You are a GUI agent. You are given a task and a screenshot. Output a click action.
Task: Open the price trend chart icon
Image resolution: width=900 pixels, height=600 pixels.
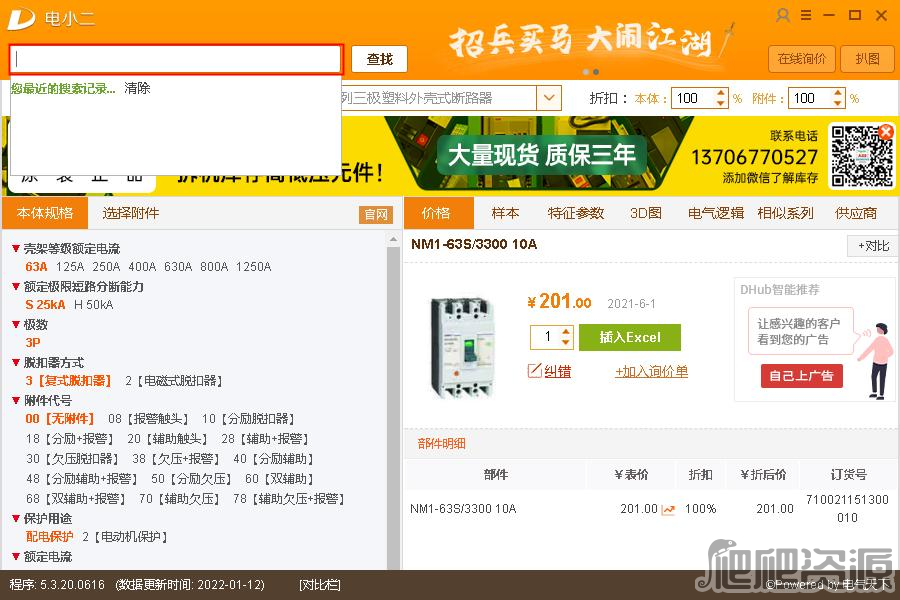[x=668, y=509]
